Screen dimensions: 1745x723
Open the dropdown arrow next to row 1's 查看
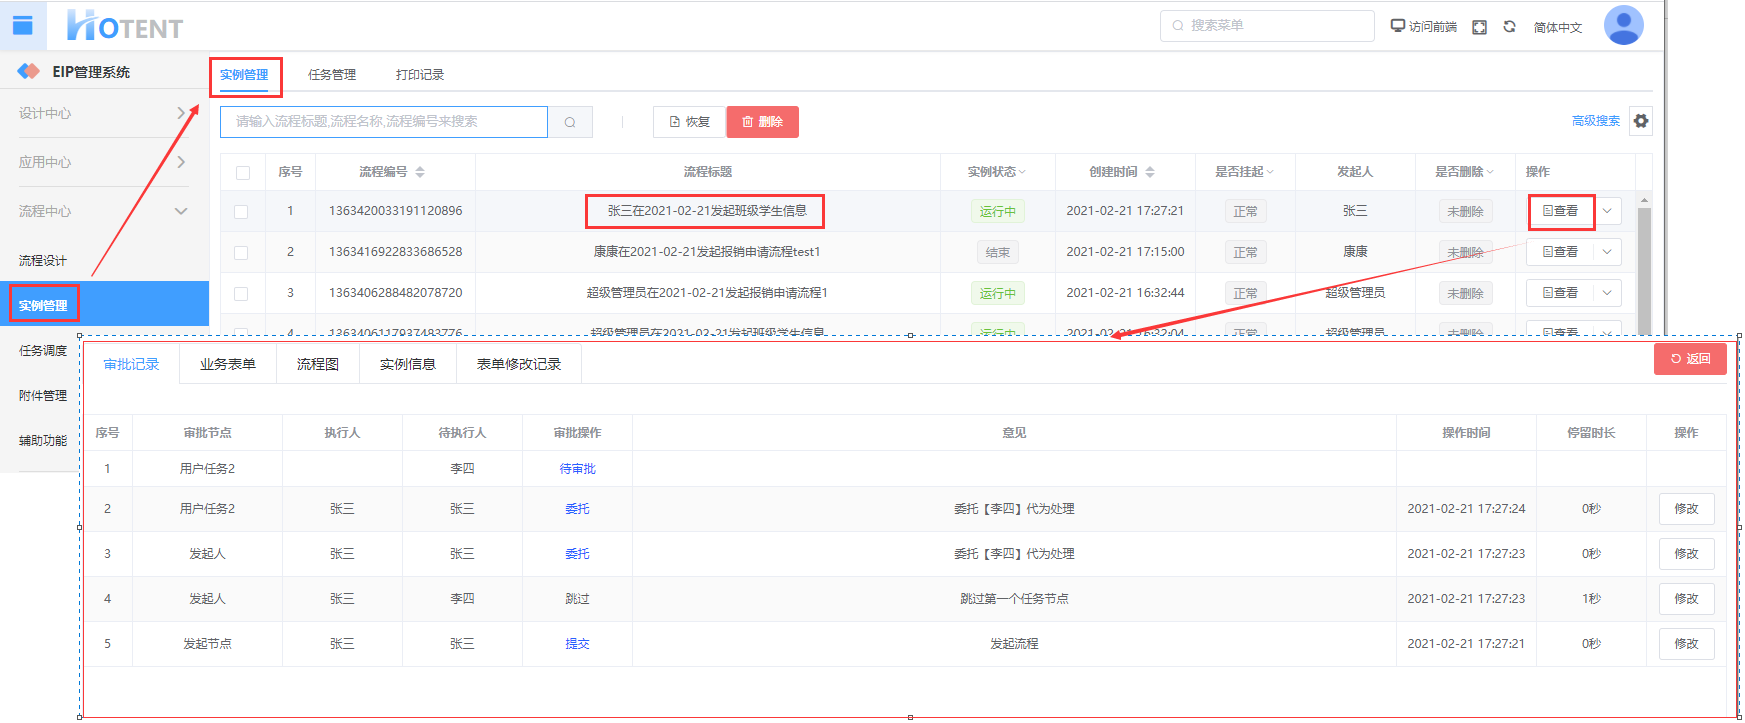[x=1607, y=211]
